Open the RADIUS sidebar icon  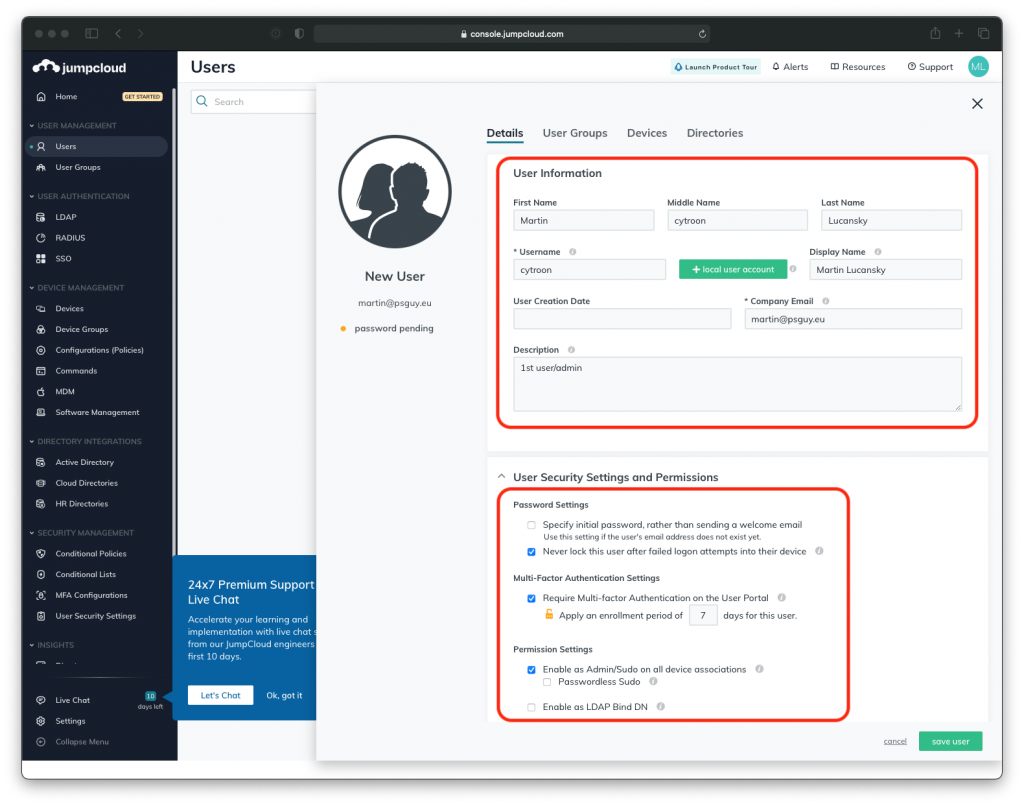41,238
